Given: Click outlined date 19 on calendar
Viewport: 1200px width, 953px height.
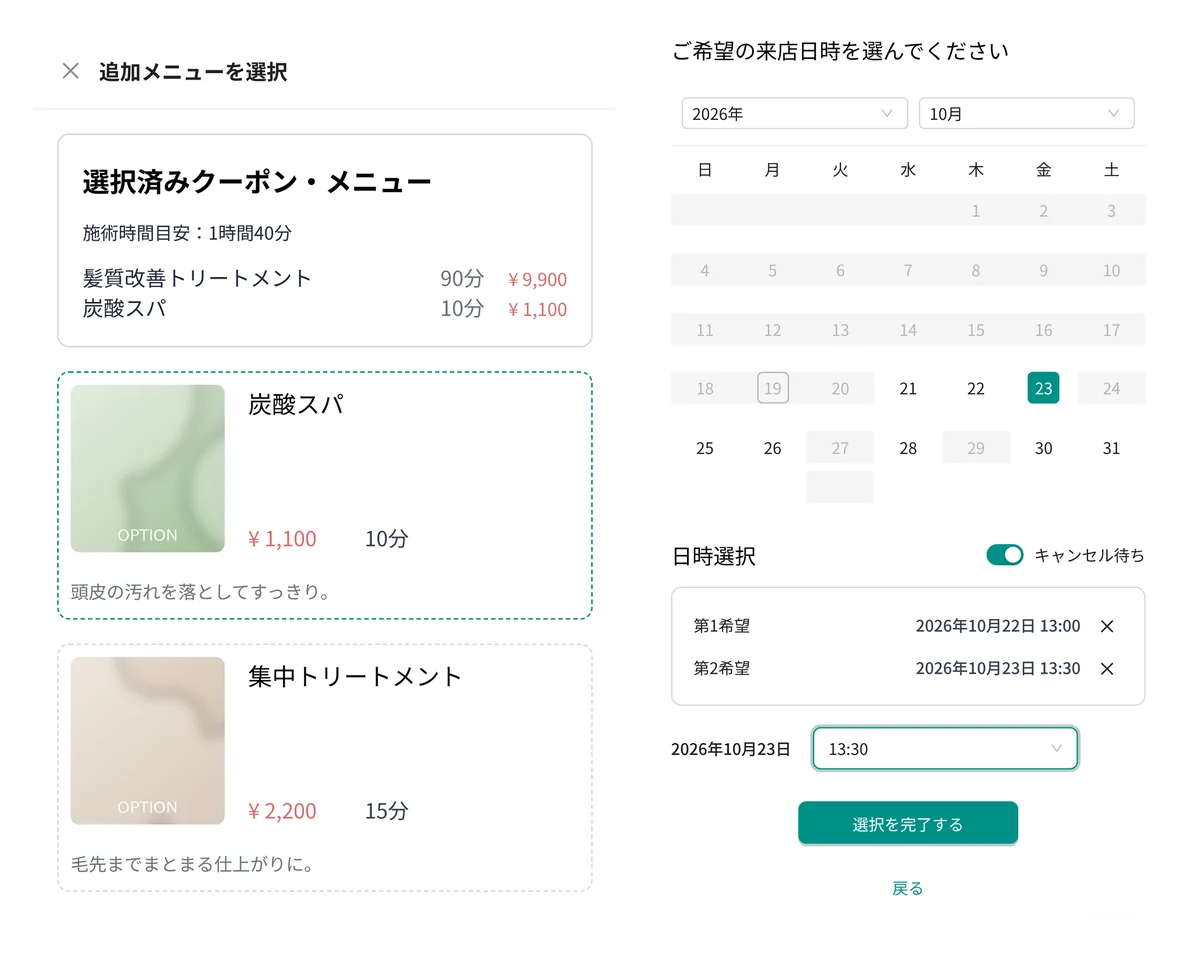Looking at the screenshot, I should [772, 388].
